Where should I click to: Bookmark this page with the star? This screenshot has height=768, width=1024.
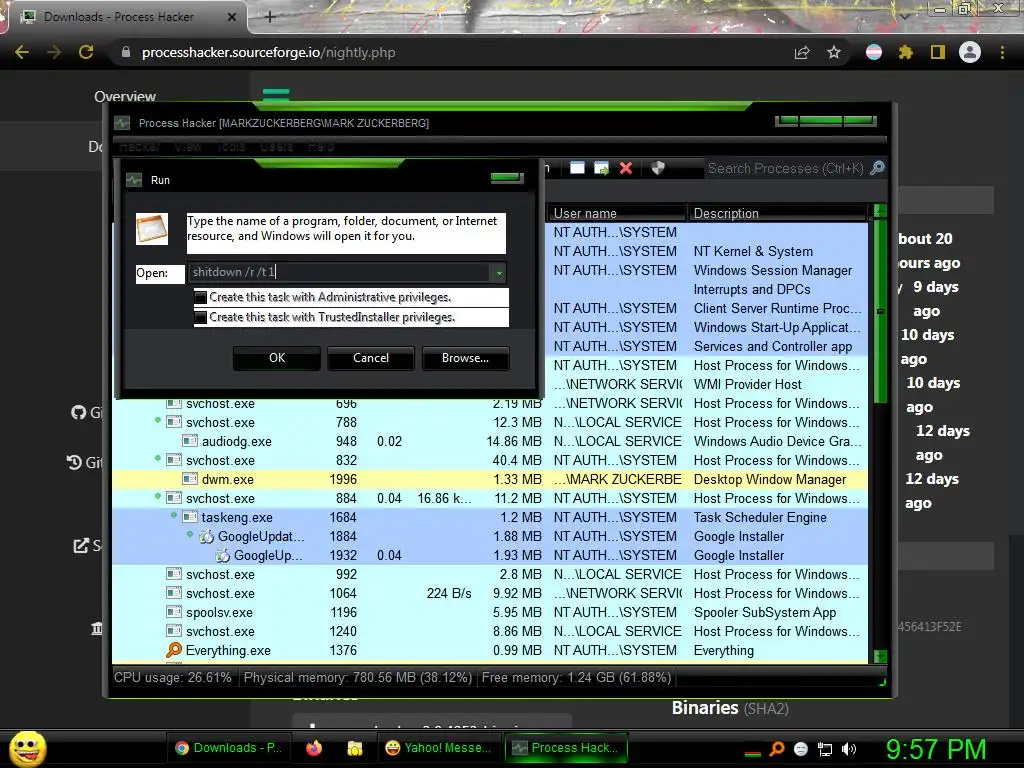coord(834,52)
